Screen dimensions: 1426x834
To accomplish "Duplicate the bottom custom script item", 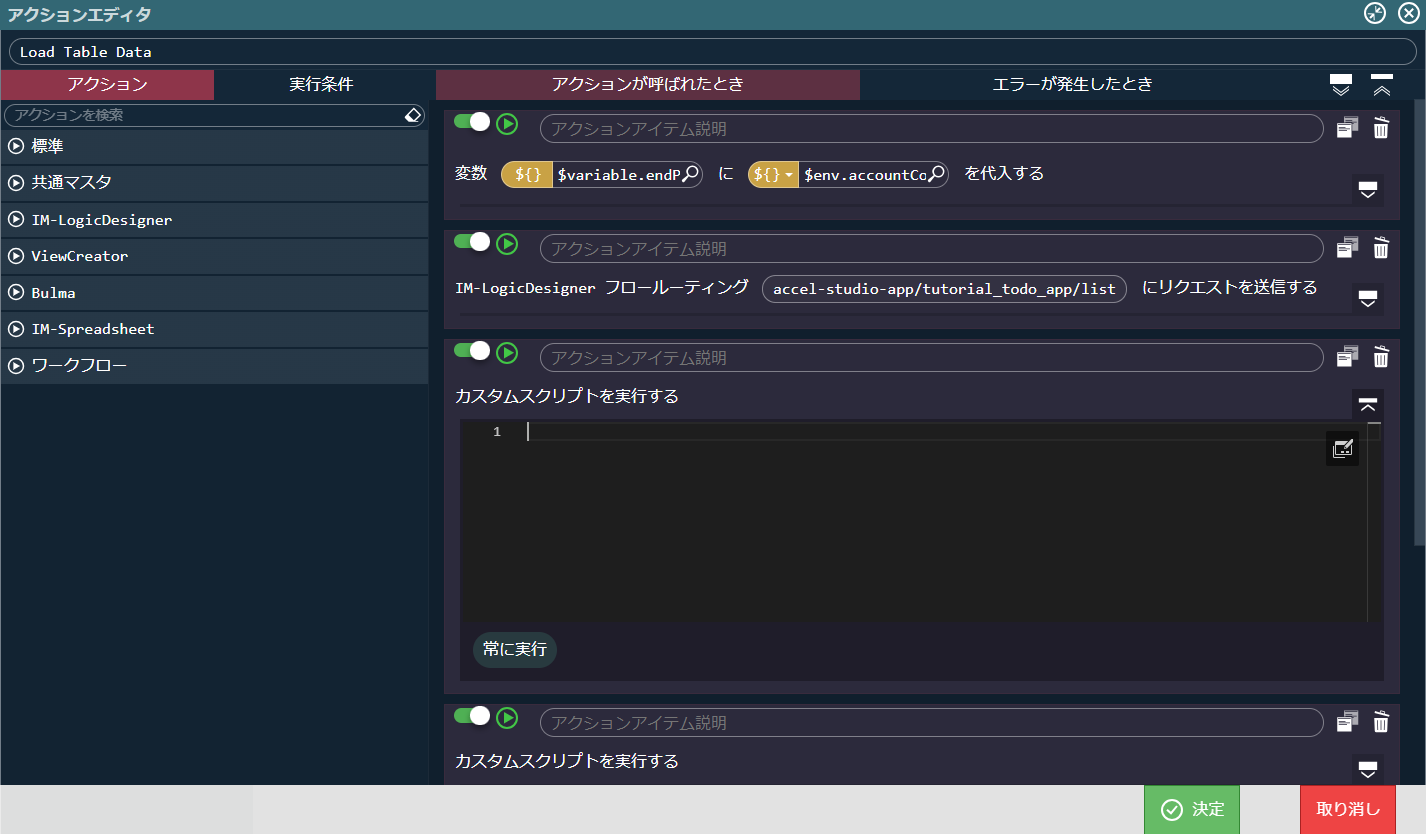I will [x=1348, y=721].
